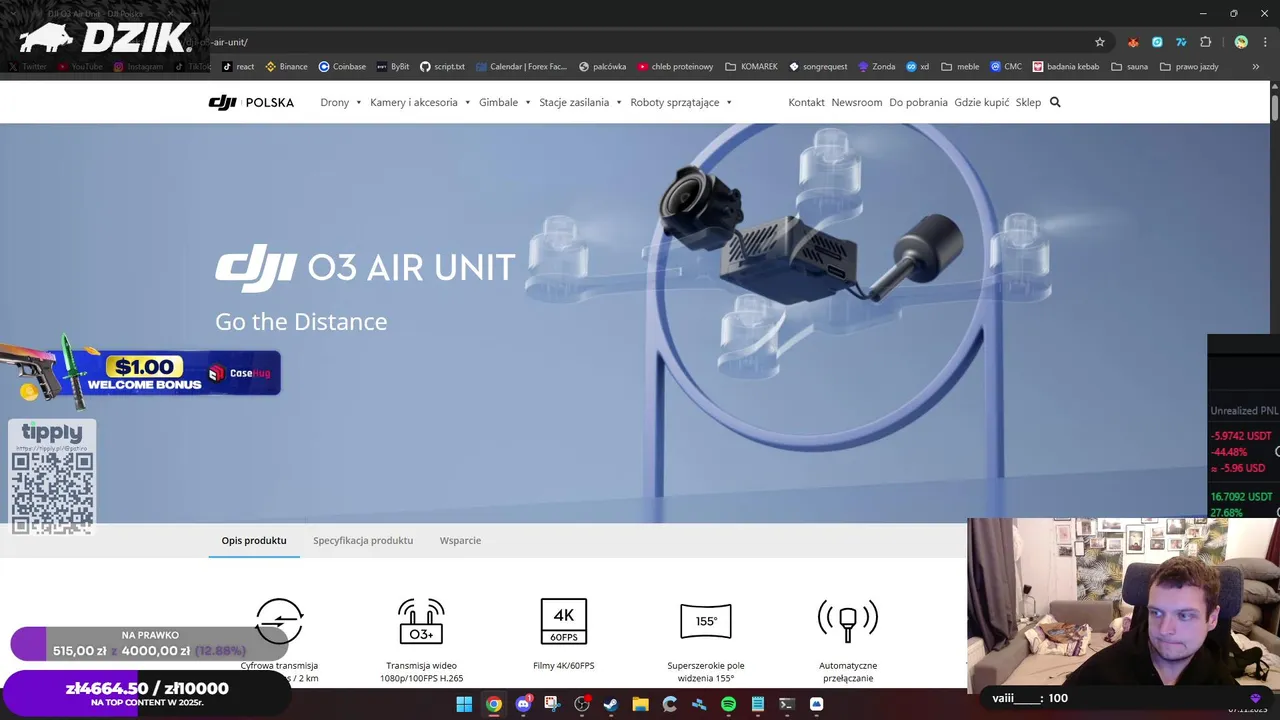Open File Explorer from the taskbar
This screenshot has height=720, width=1280.
tap(640, 704)
